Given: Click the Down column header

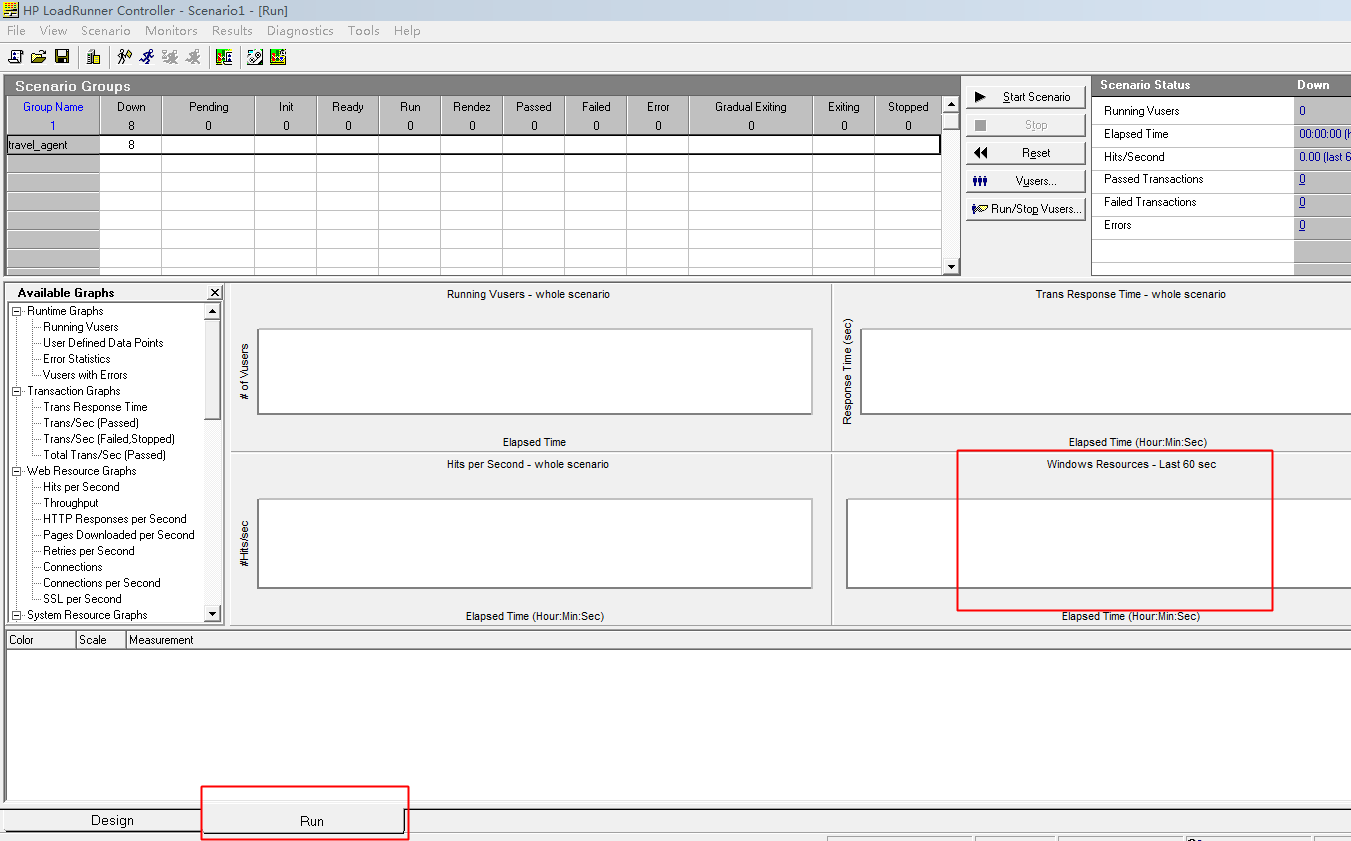Looking at the screenshot, I should (131, 107).
